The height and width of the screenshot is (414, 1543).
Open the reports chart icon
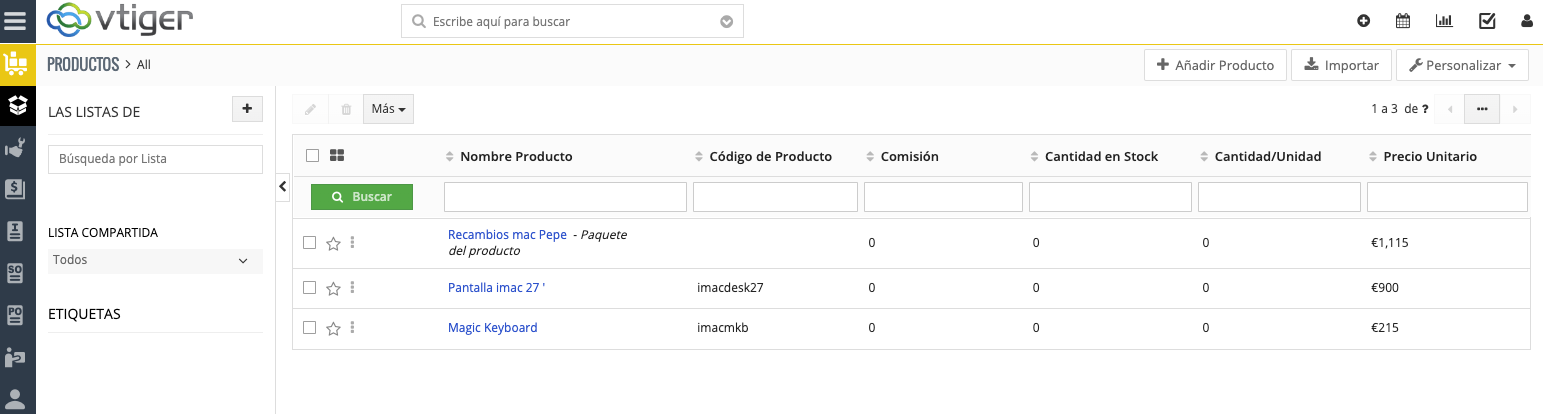pos(1444,21)
